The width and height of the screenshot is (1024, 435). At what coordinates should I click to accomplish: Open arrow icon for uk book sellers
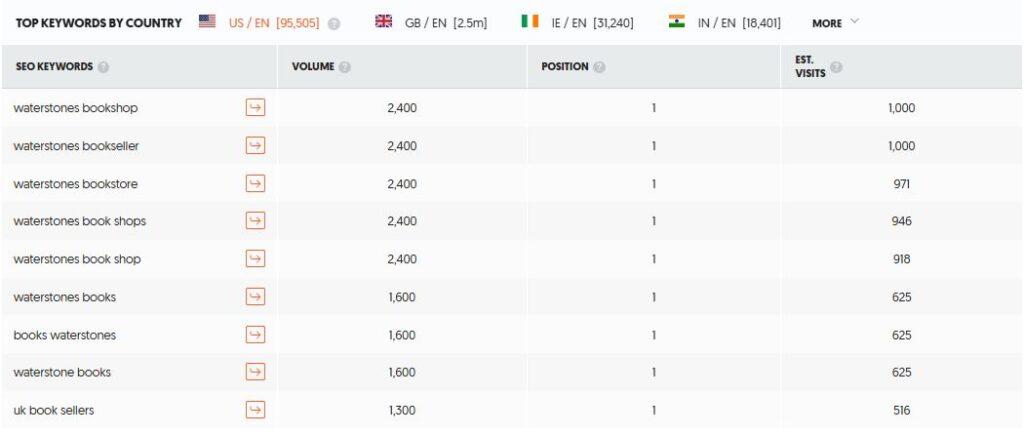(255, 410)
